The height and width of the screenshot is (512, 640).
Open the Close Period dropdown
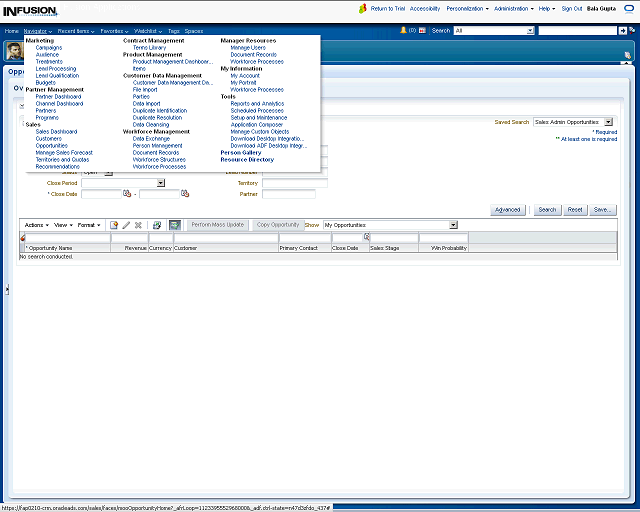160,184
